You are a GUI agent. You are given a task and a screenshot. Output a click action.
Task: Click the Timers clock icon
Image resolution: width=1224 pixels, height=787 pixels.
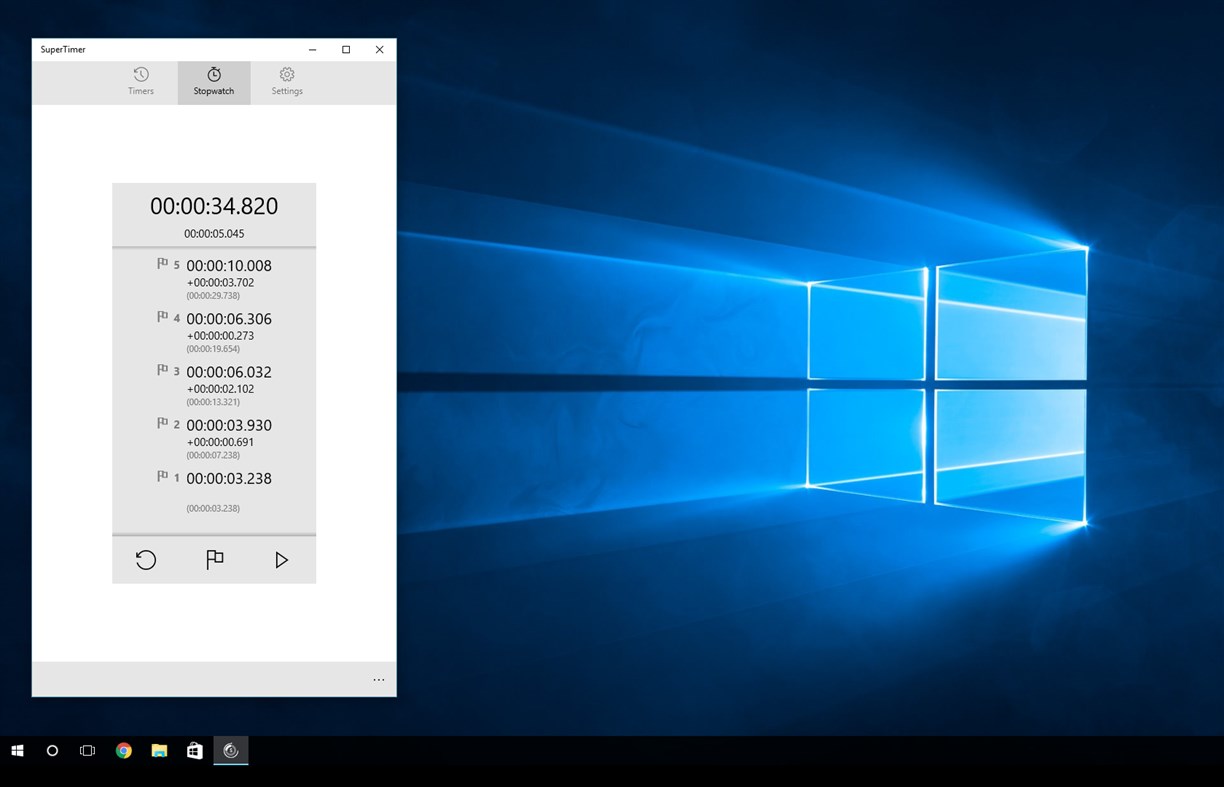point(140,74)
